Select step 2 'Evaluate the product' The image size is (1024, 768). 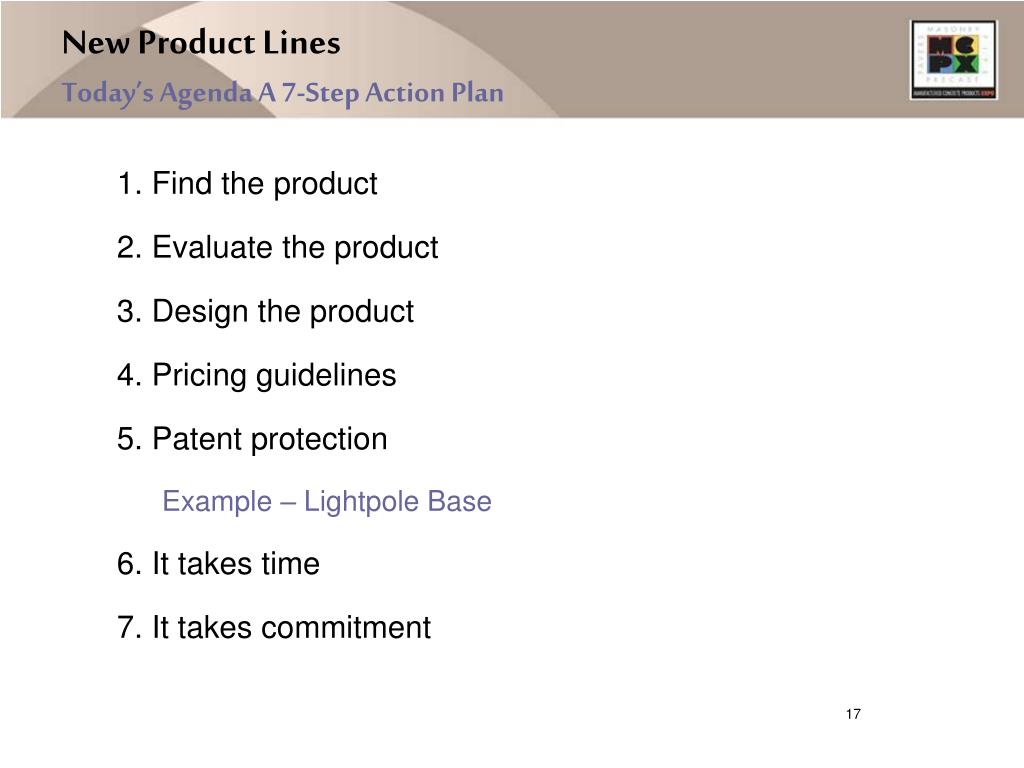[278, 248]
